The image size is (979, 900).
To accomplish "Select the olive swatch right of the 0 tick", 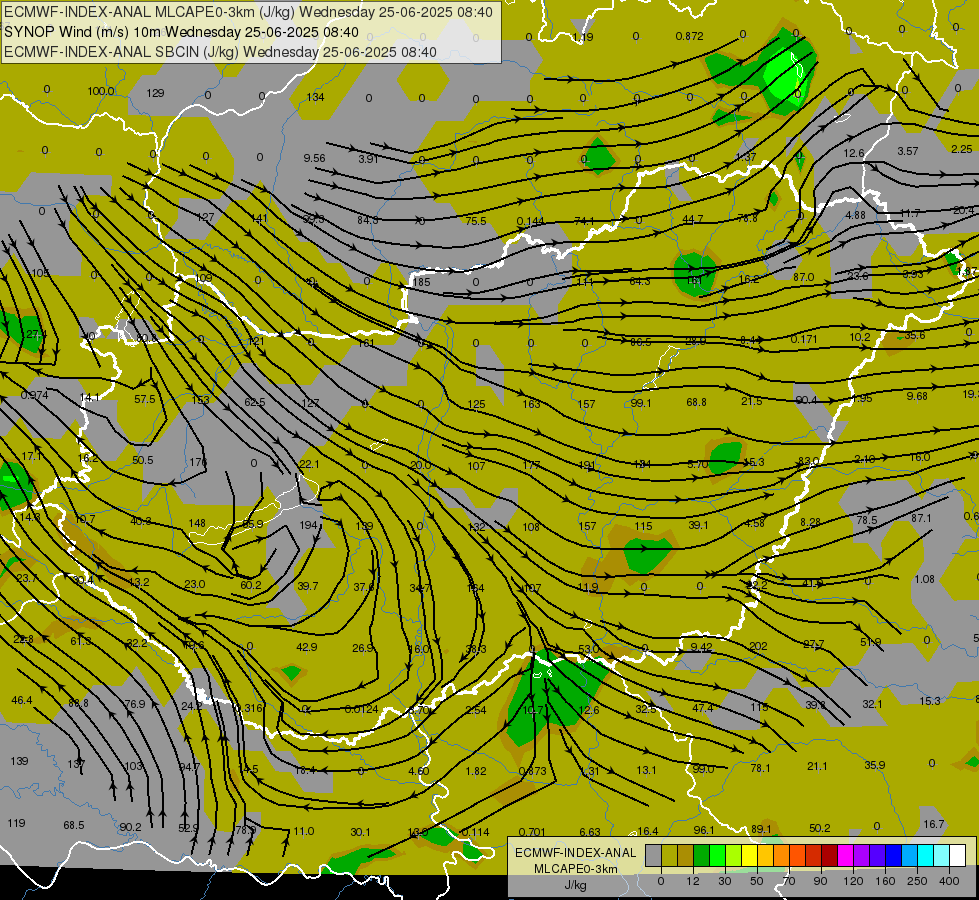I will tap(669, 855).
